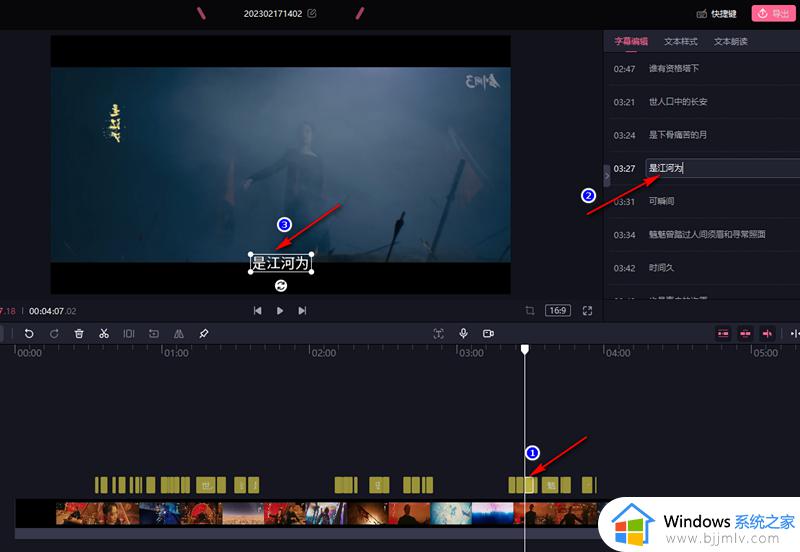The image size is (800, 552).
Task: Click the pink 导出 export button
Action: pyautogui.click(x=773, y=13)
